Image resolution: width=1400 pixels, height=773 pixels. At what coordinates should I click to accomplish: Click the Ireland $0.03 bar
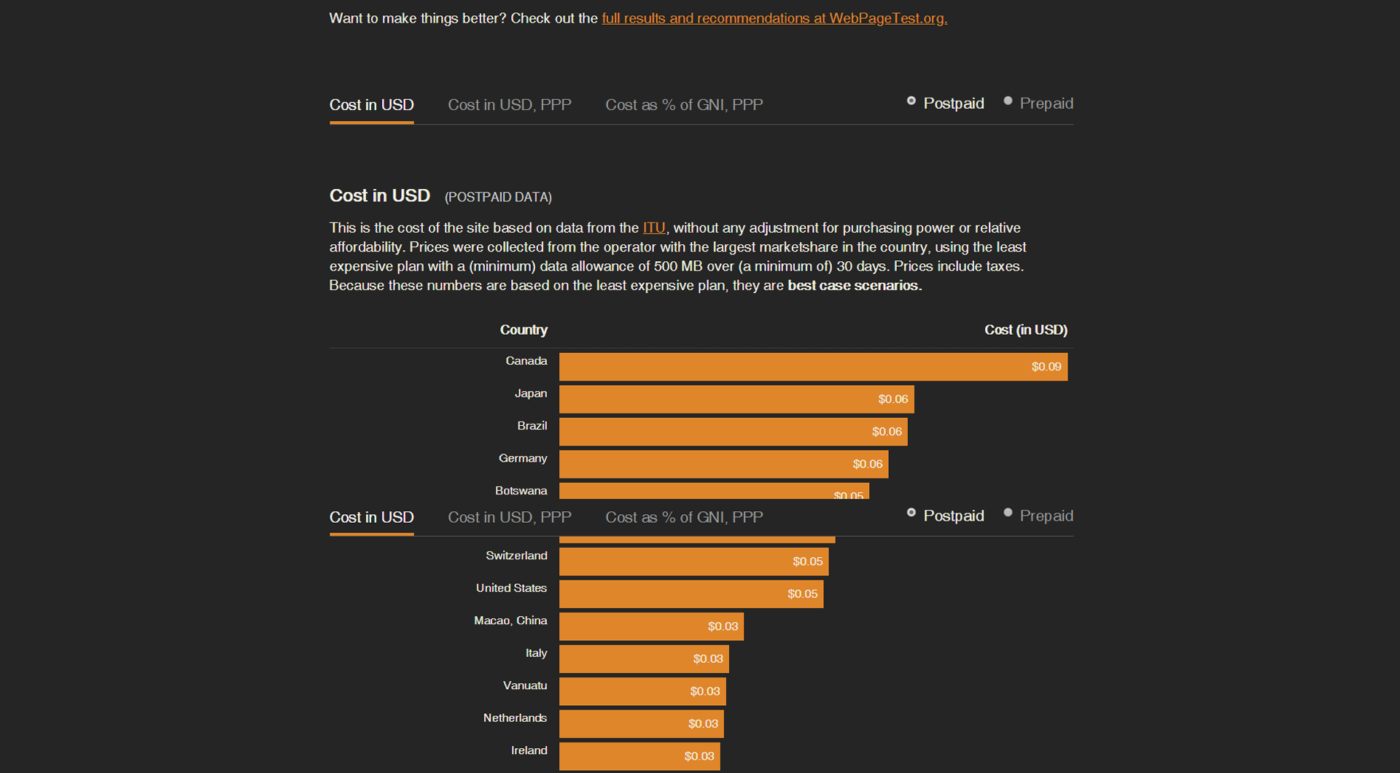click(x=639, y=756)
